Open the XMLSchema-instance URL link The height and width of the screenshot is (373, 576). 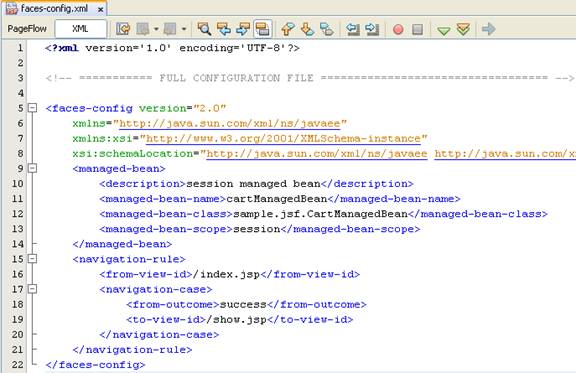[283, 139]
